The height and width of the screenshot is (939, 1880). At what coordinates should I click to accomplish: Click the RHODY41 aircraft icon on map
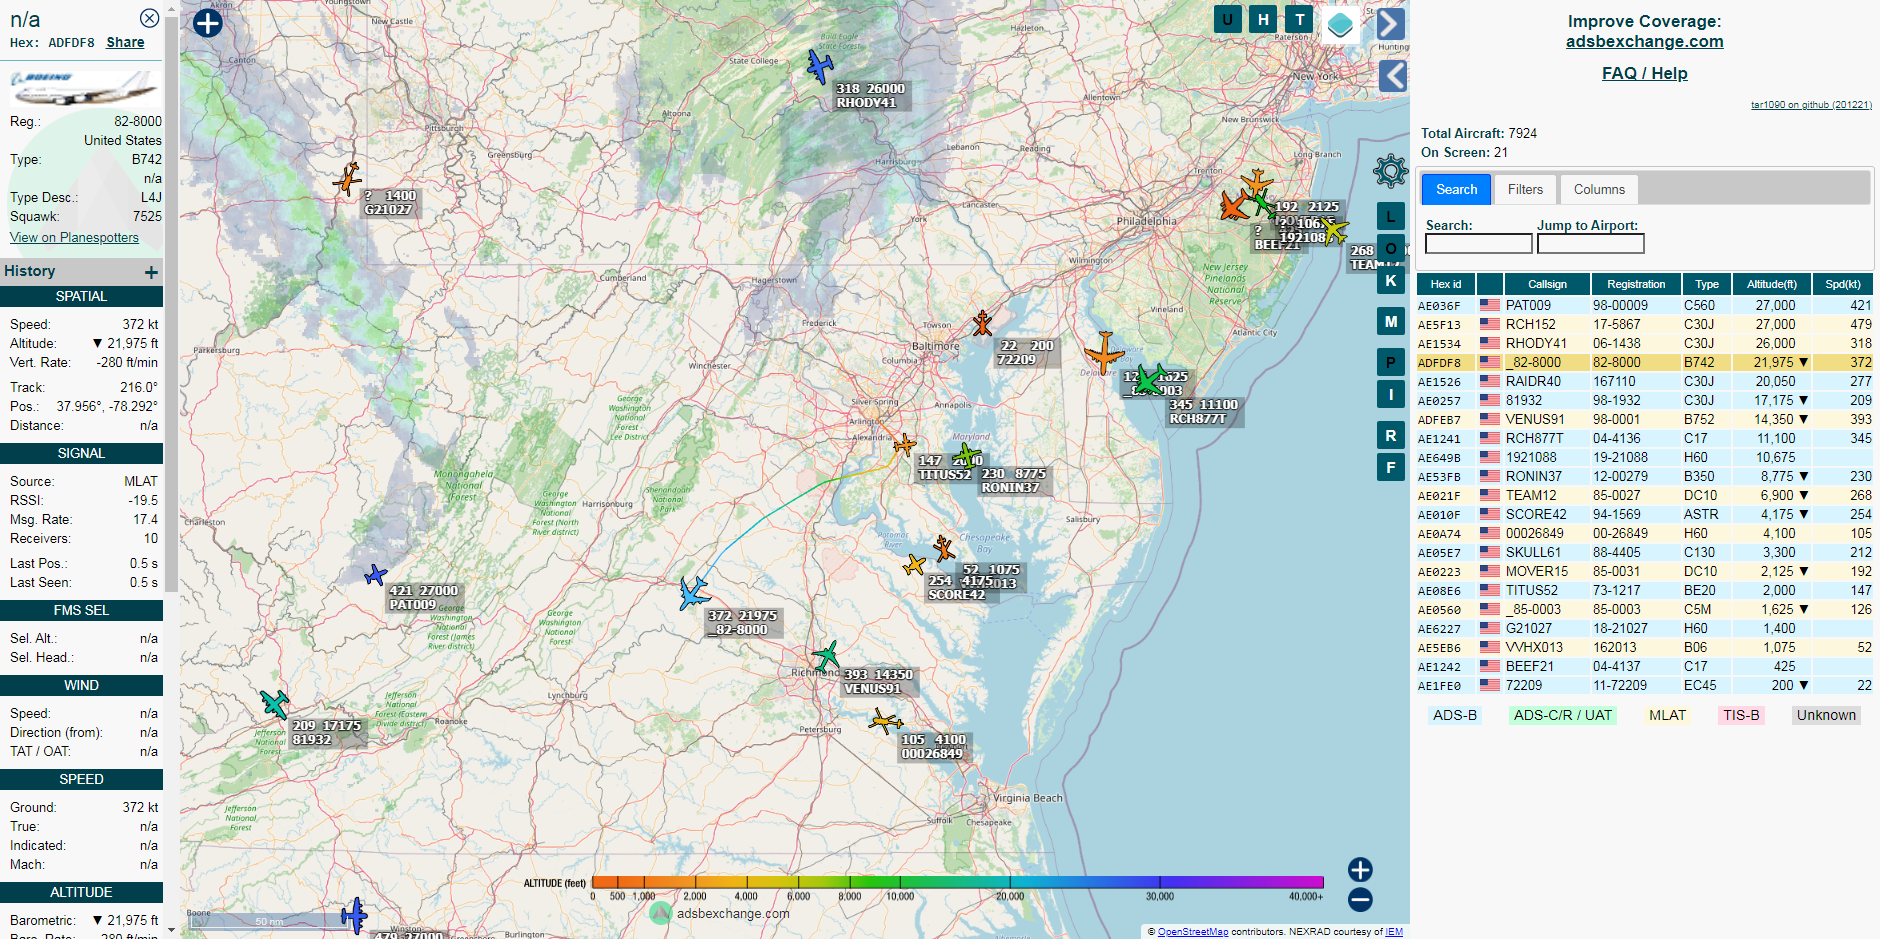pyautogui.click(x=820, y=66)
